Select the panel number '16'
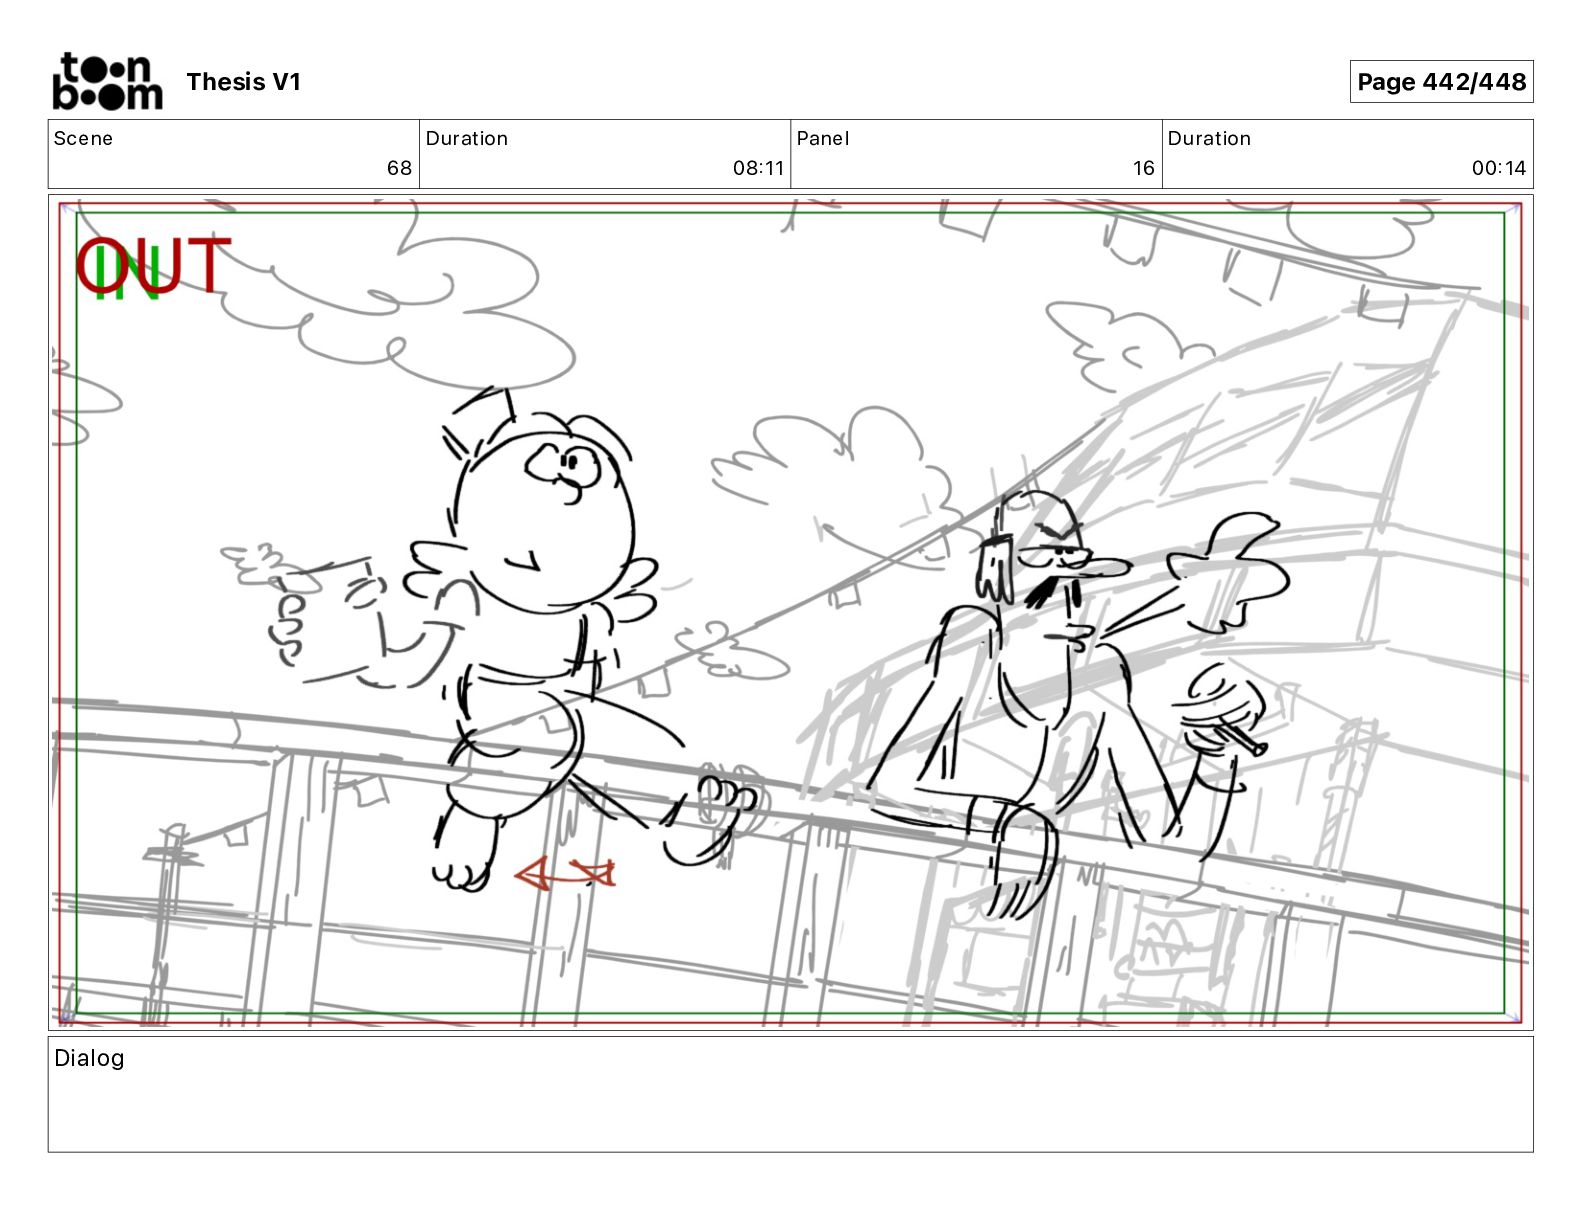 [x=1144, y=168]
